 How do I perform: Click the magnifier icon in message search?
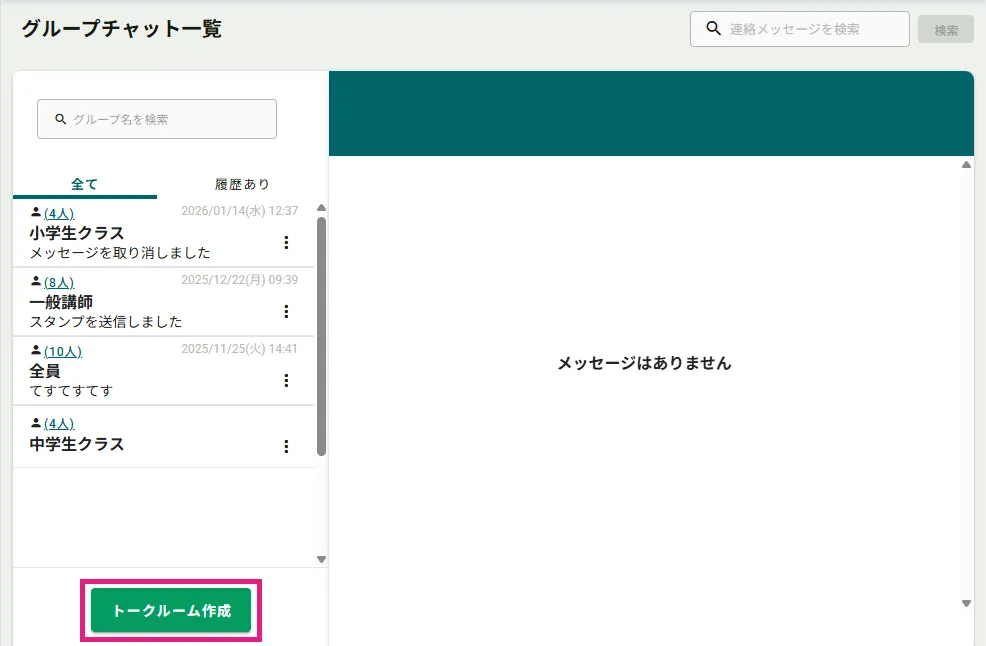click(713, 29)
